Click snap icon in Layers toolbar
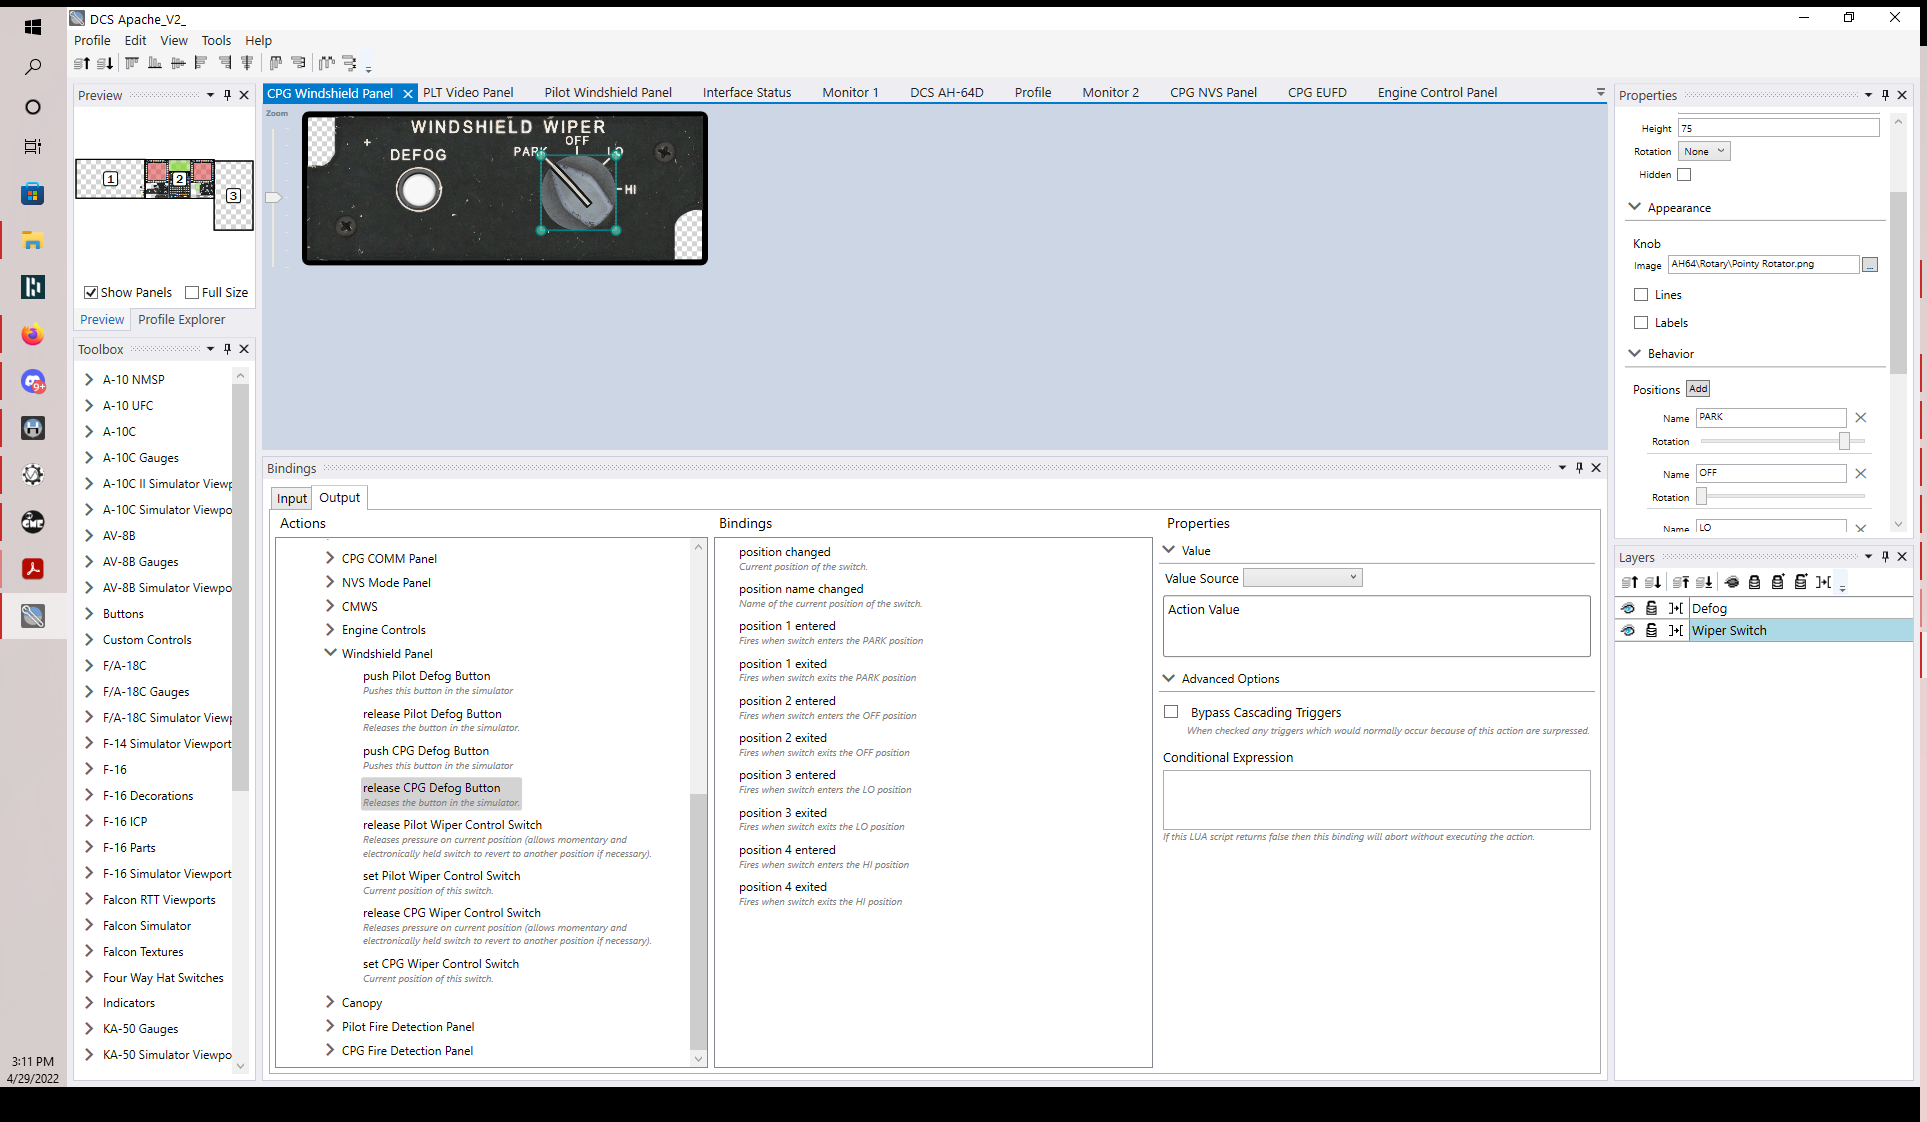Viewport: 1927px width, 1122px height. (1824, 582)
